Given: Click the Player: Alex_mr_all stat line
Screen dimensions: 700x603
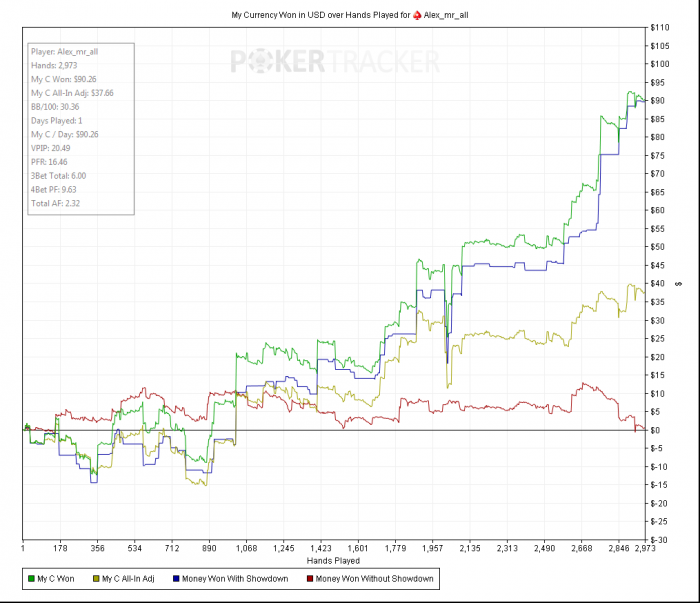Looking at the screenshot, I should (x=64, y=52).
